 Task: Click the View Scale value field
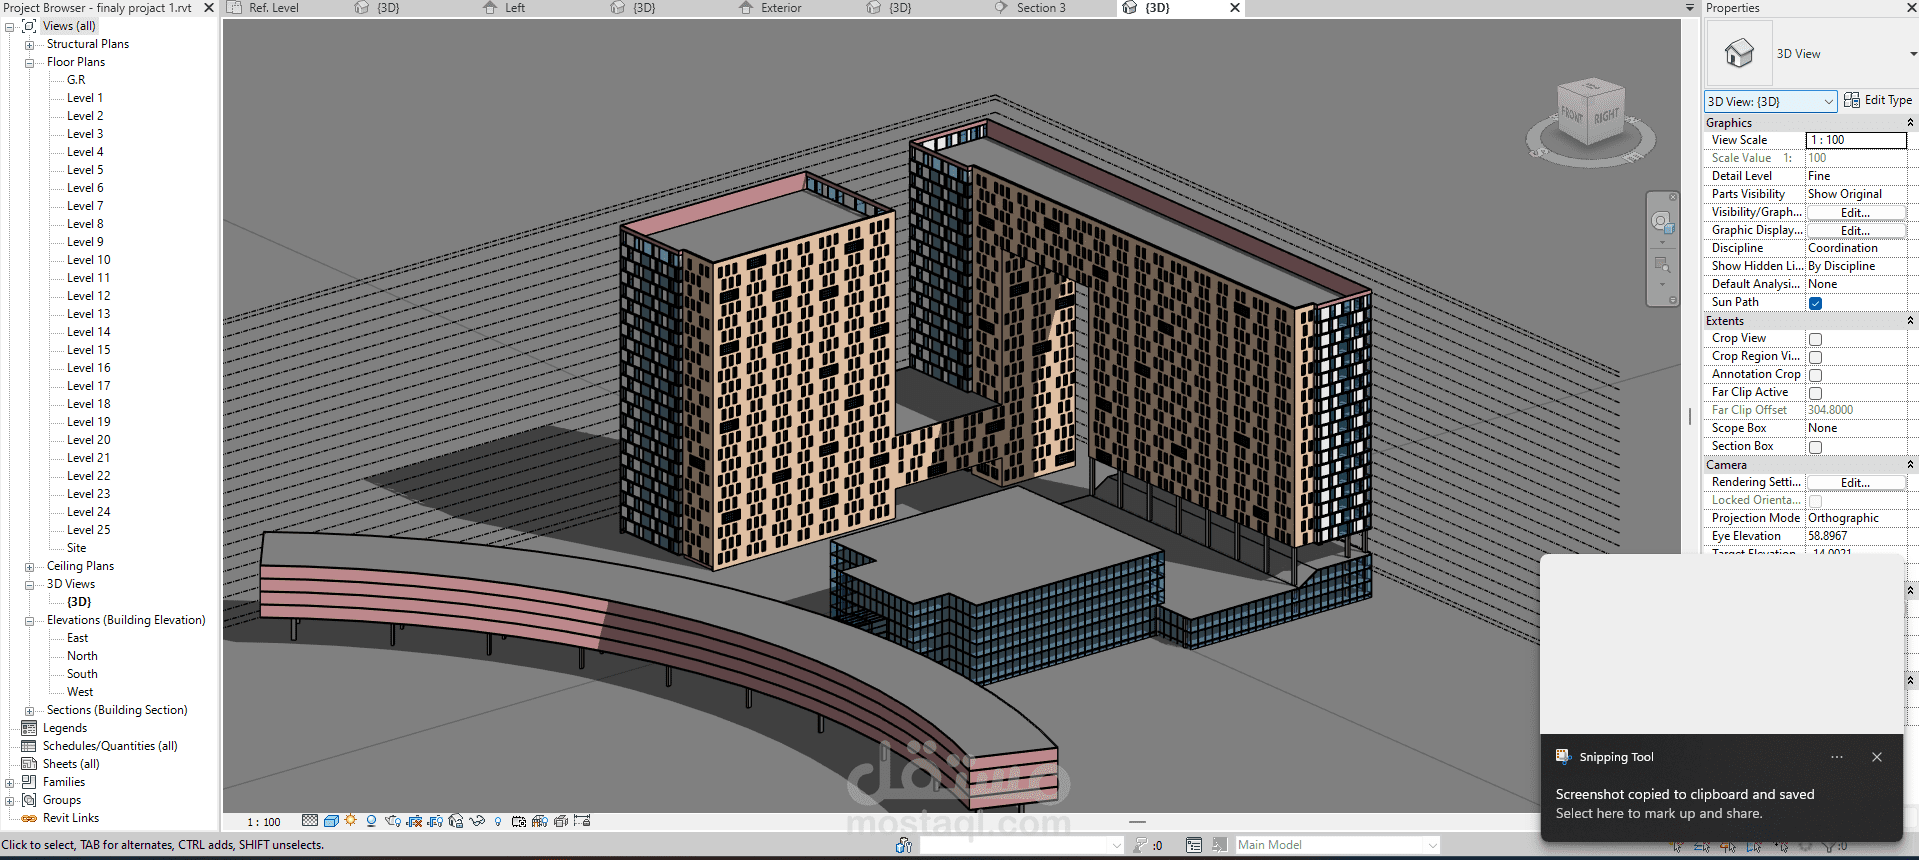coord(1855,140)
